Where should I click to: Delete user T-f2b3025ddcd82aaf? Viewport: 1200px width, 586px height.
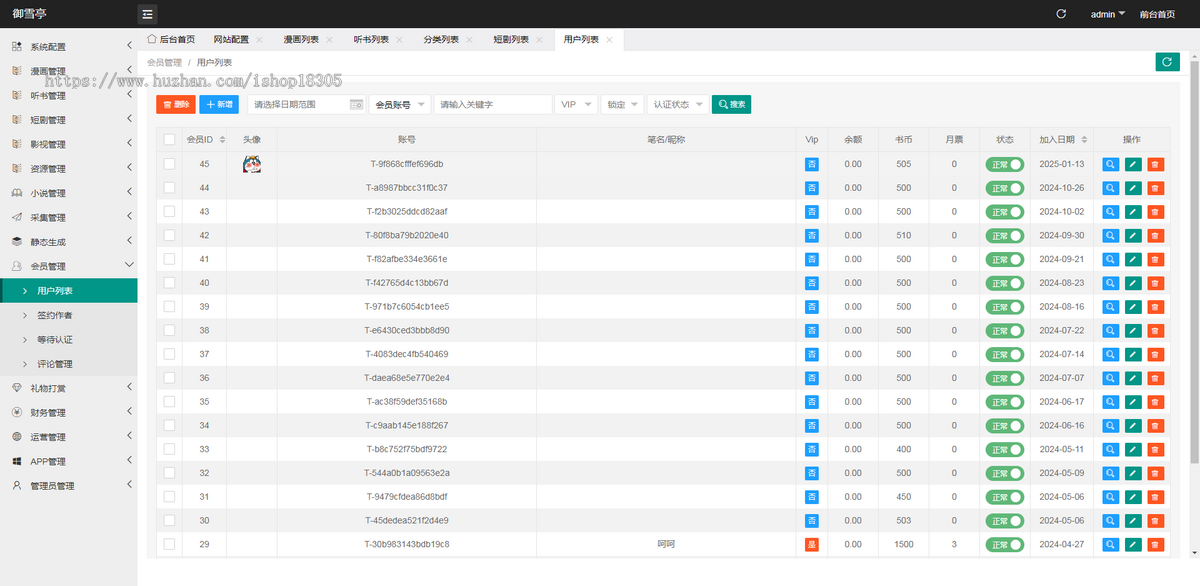(1155, 212)
